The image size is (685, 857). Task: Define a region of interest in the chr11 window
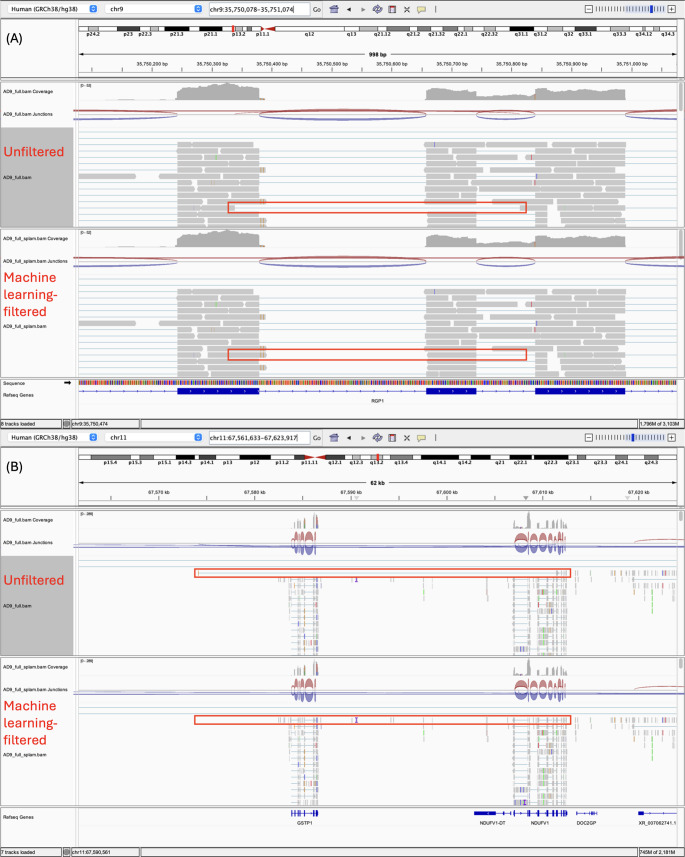[x=392, y=438]
